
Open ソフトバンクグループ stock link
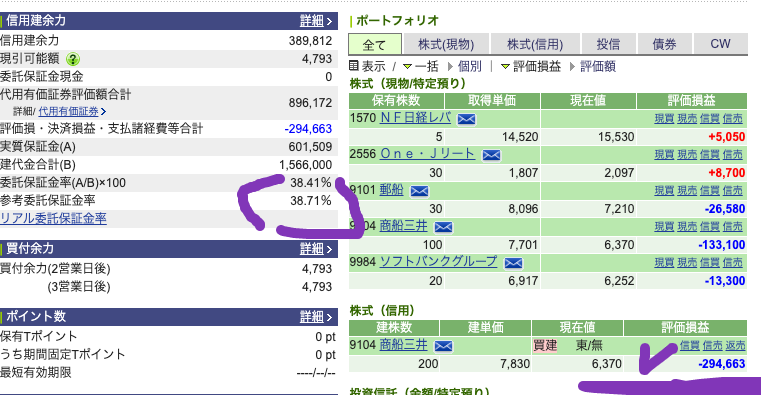tap(438, 262)
